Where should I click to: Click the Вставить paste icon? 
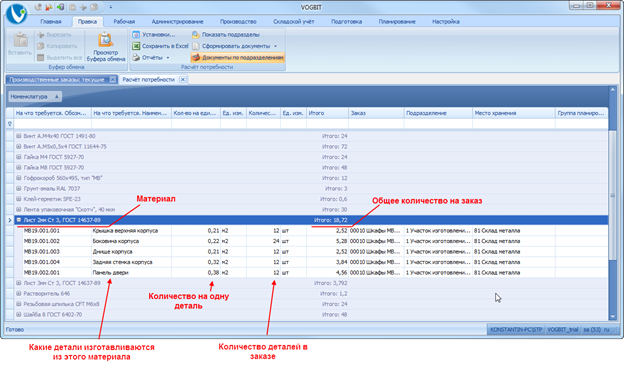20,41
